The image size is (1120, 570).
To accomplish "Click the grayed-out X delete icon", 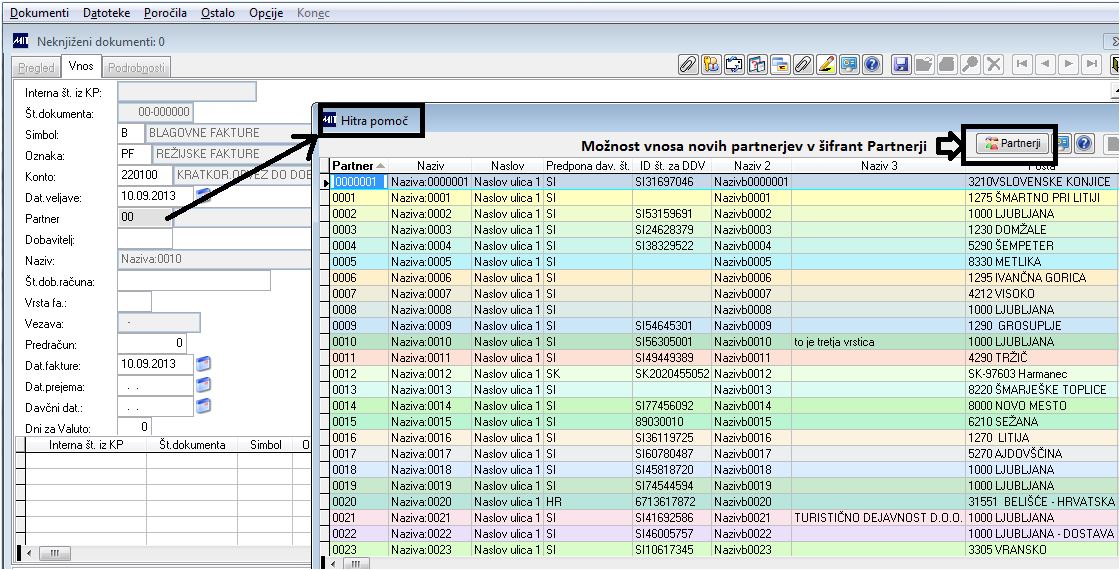I will pyautogui.click(x=992, y=64).
